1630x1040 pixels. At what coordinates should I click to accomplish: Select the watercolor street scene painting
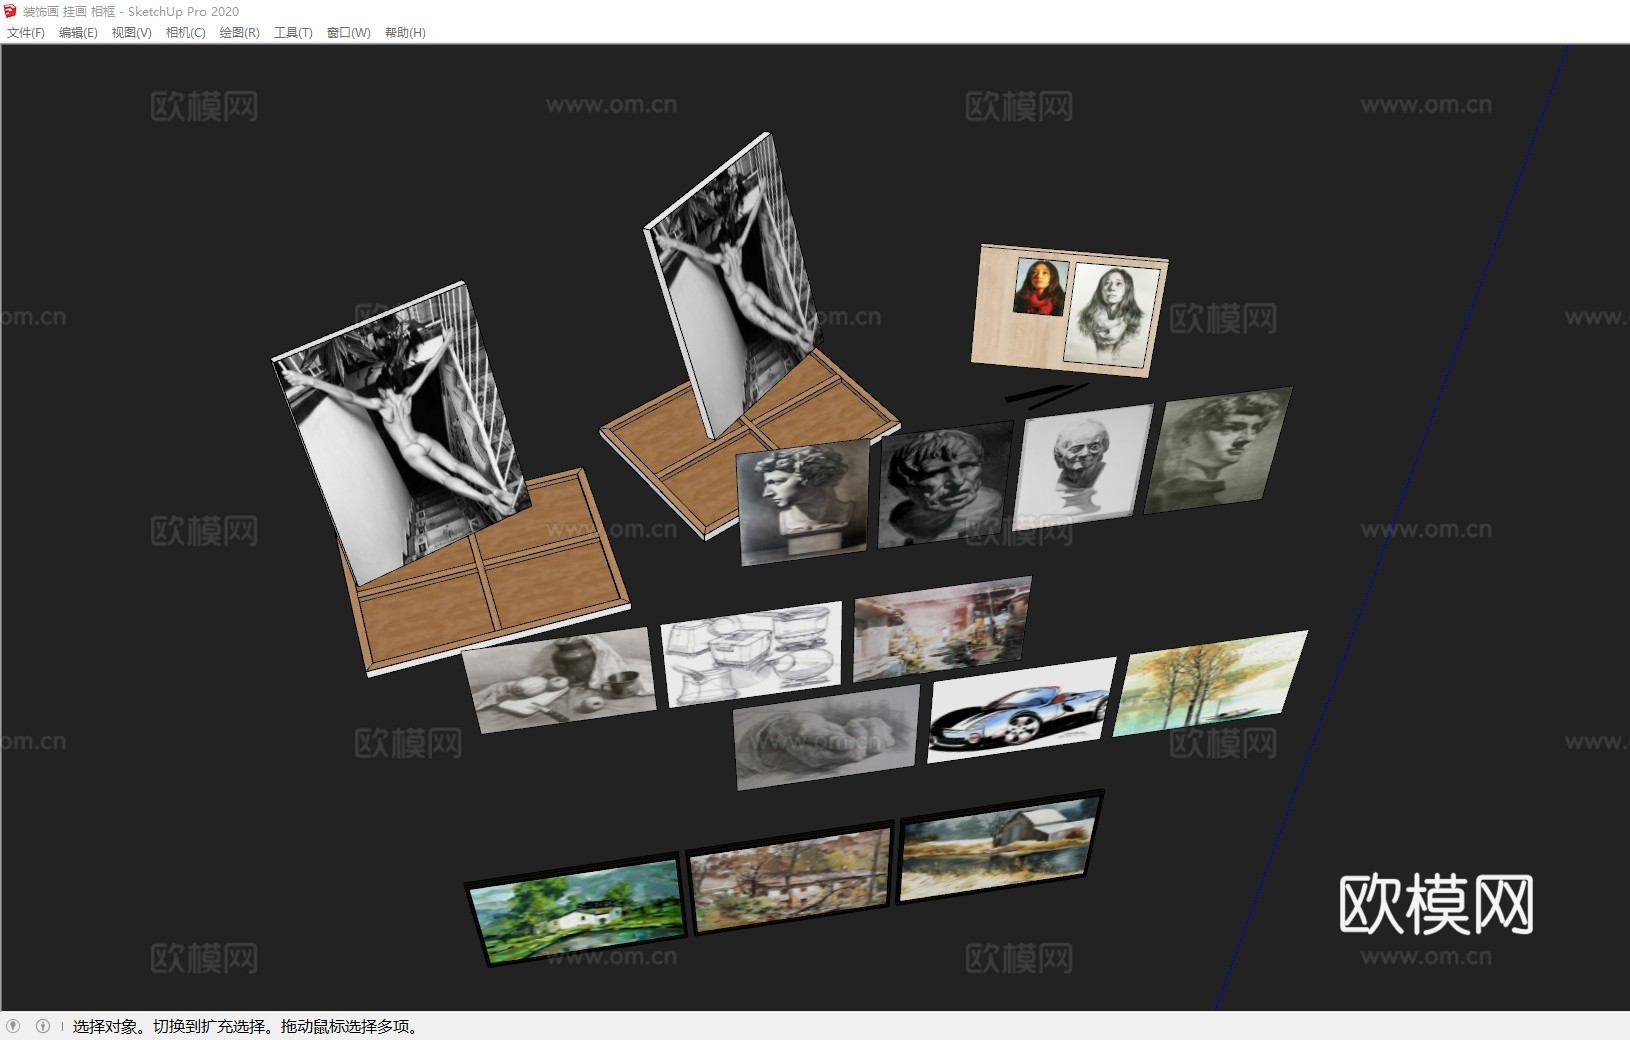[x=941, y=628]
